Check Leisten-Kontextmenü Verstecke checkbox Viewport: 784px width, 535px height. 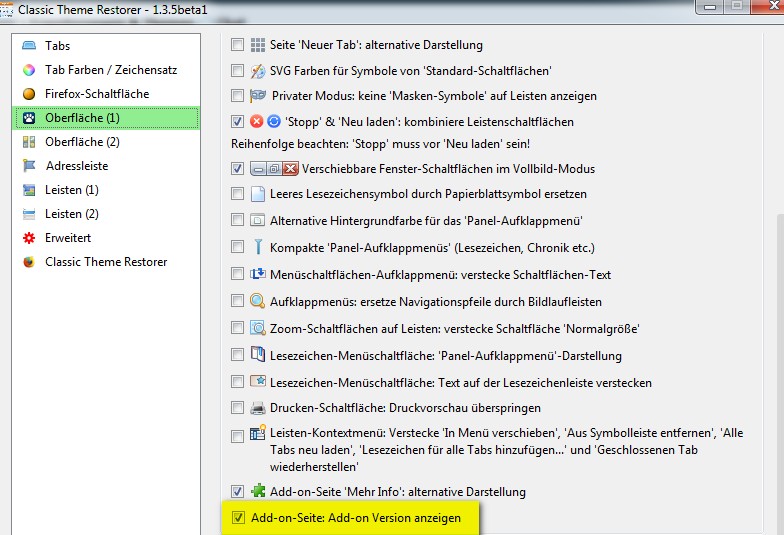238,436
